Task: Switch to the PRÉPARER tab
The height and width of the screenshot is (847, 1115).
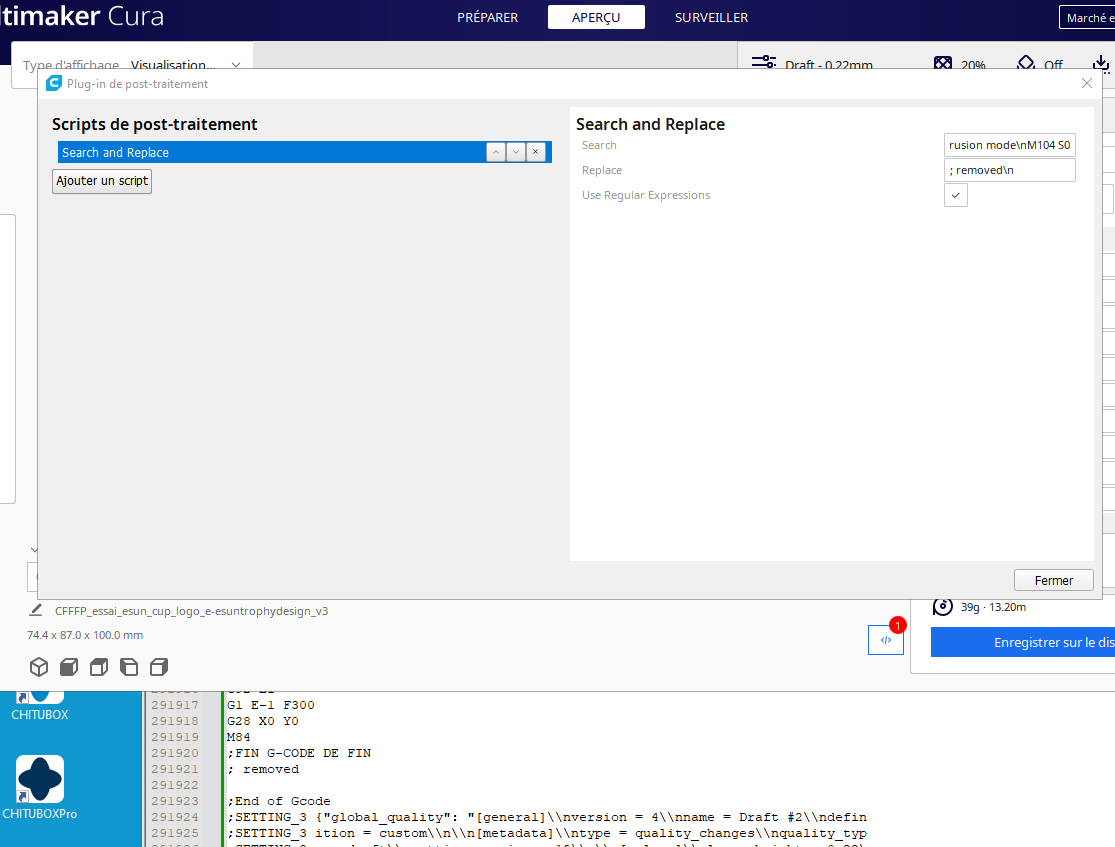Action: pyautogui.click(x=488, y=17)
